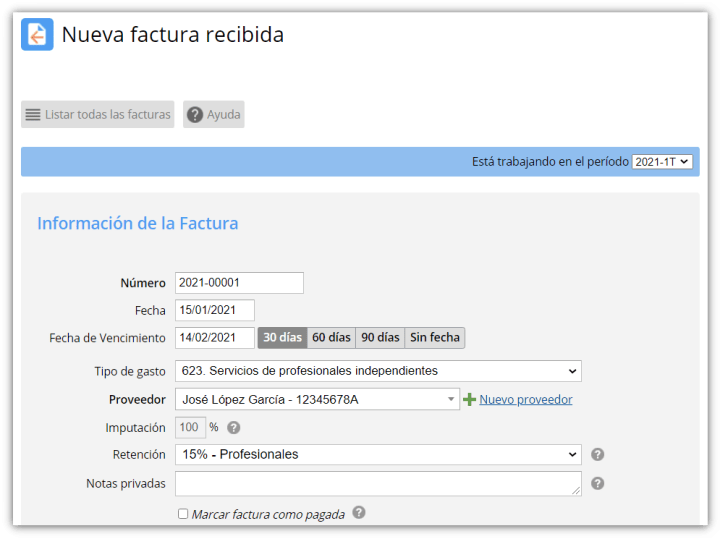Open help icon next to Retención dropdown
Viewport: 720px width, 539px height.
pos(597,455)
